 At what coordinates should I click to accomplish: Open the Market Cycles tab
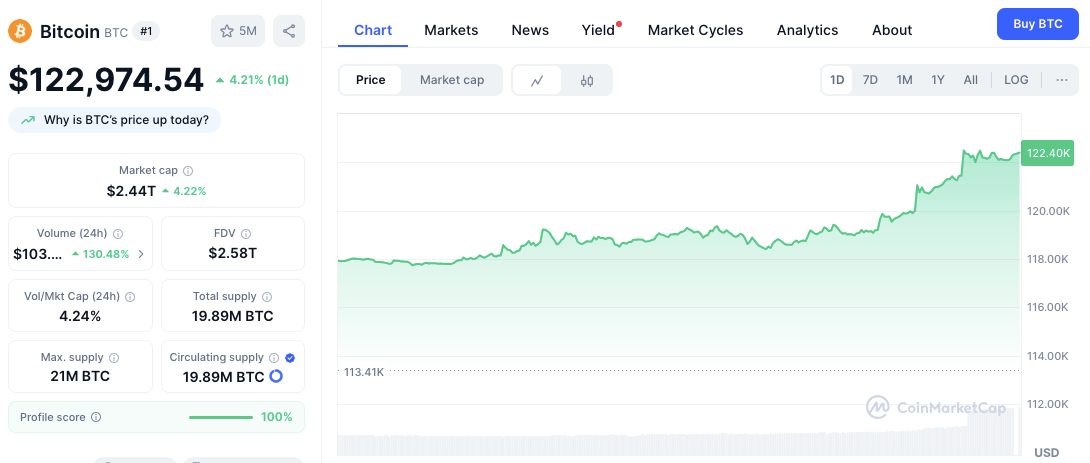point(695,30)
